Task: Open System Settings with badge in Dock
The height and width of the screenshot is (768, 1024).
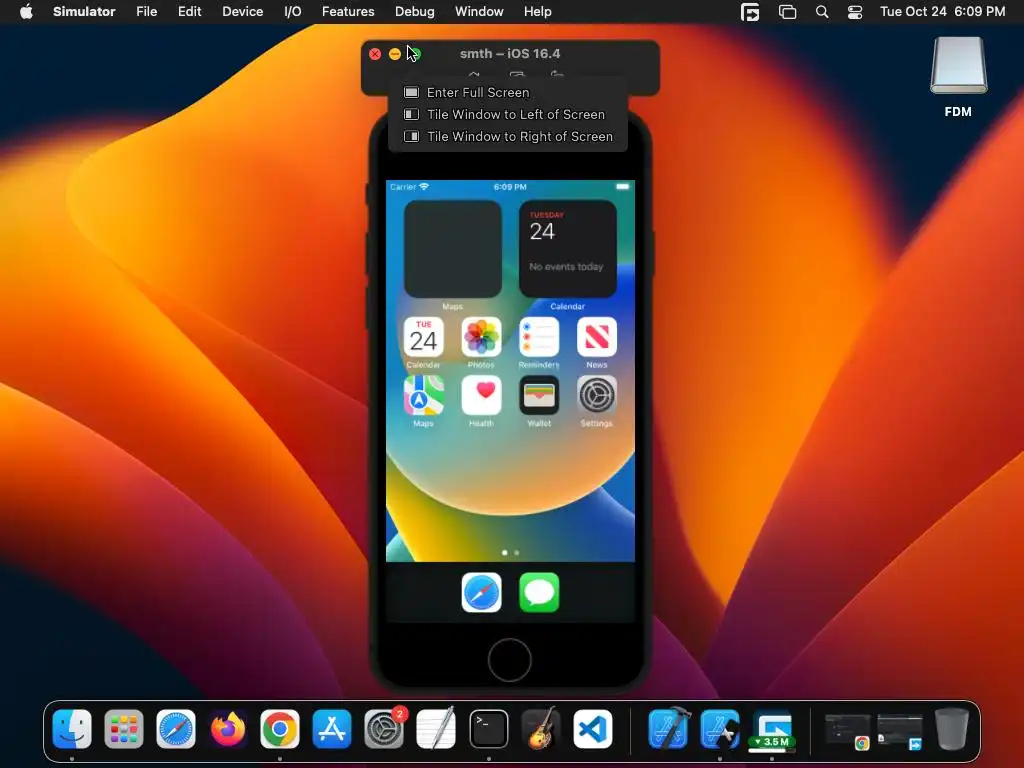Action: pos(384,729)
